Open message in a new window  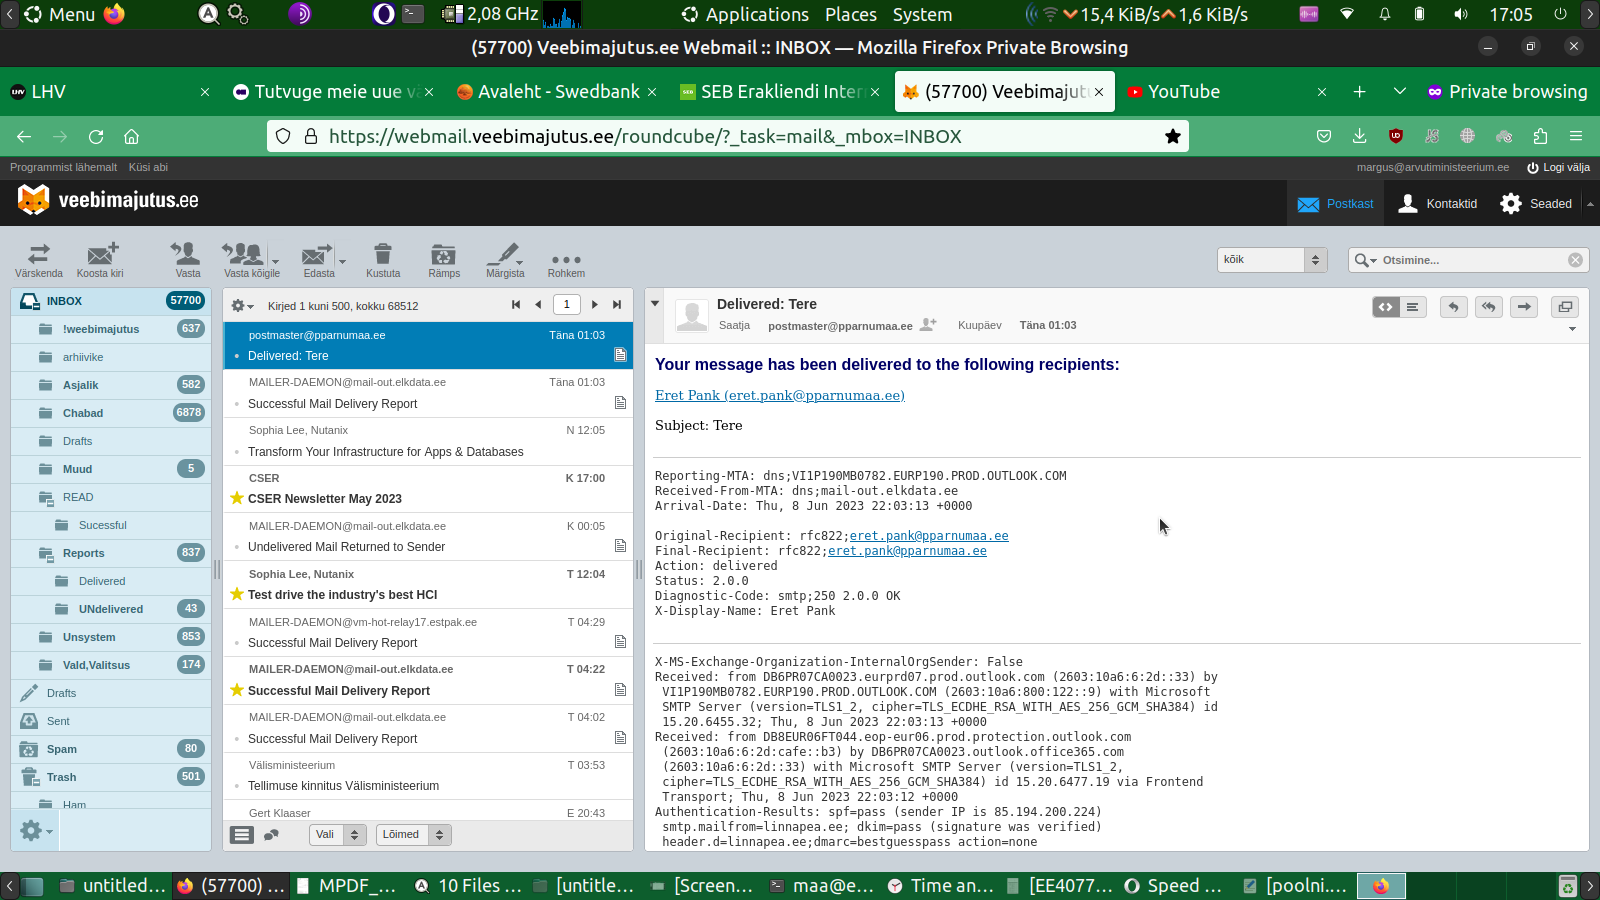pyautogui.click(x=1565, y=307)
